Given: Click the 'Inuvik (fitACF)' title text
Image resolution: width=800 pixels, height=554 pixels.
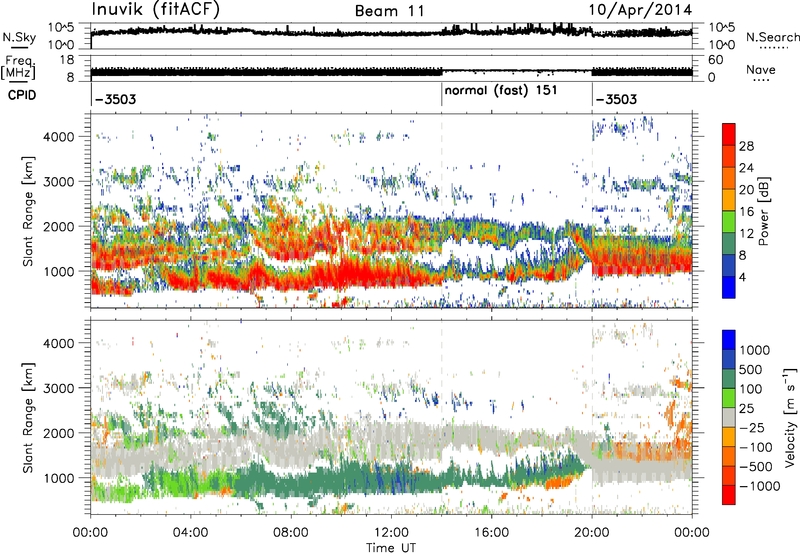Looking at the screenshot, I should [x=155, y=10].
